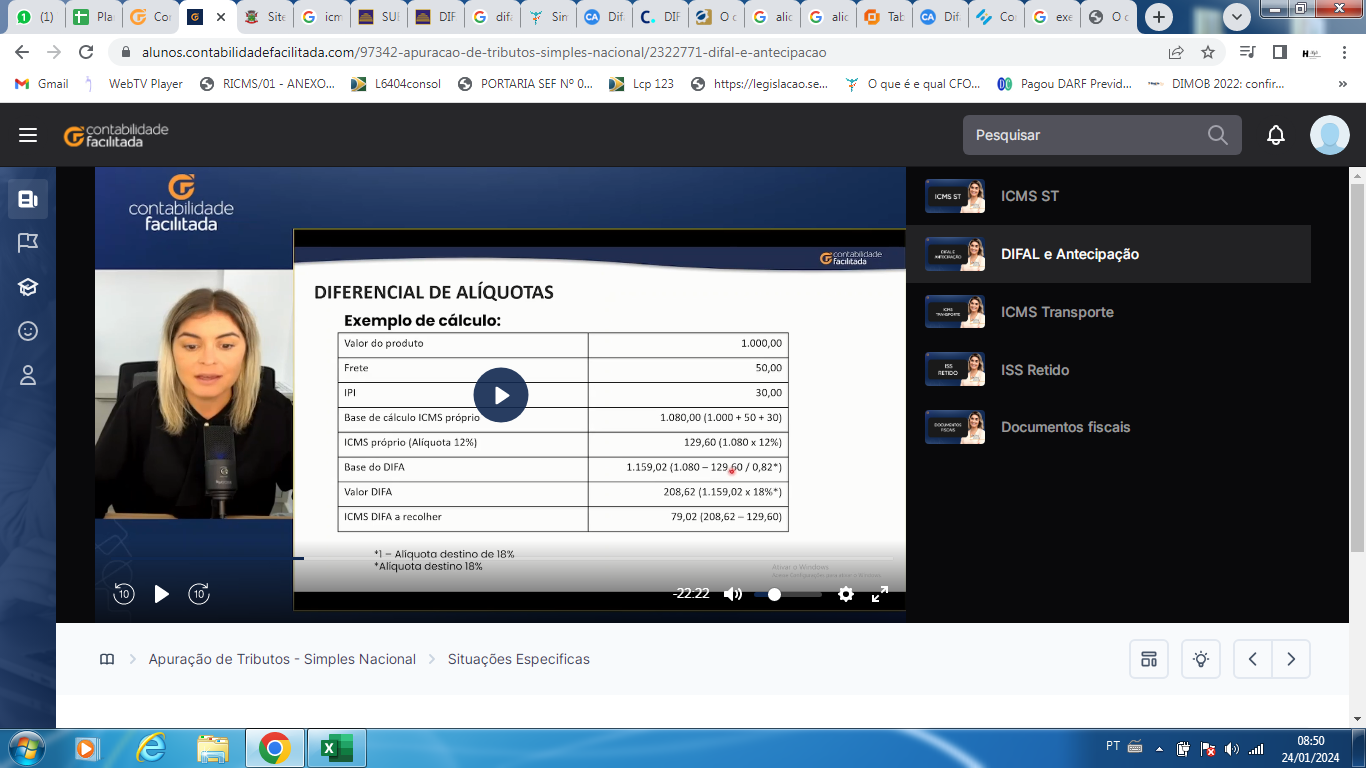Open a new browser tab
Screen dimensions: 1366x768
[x=1159, y=17]
